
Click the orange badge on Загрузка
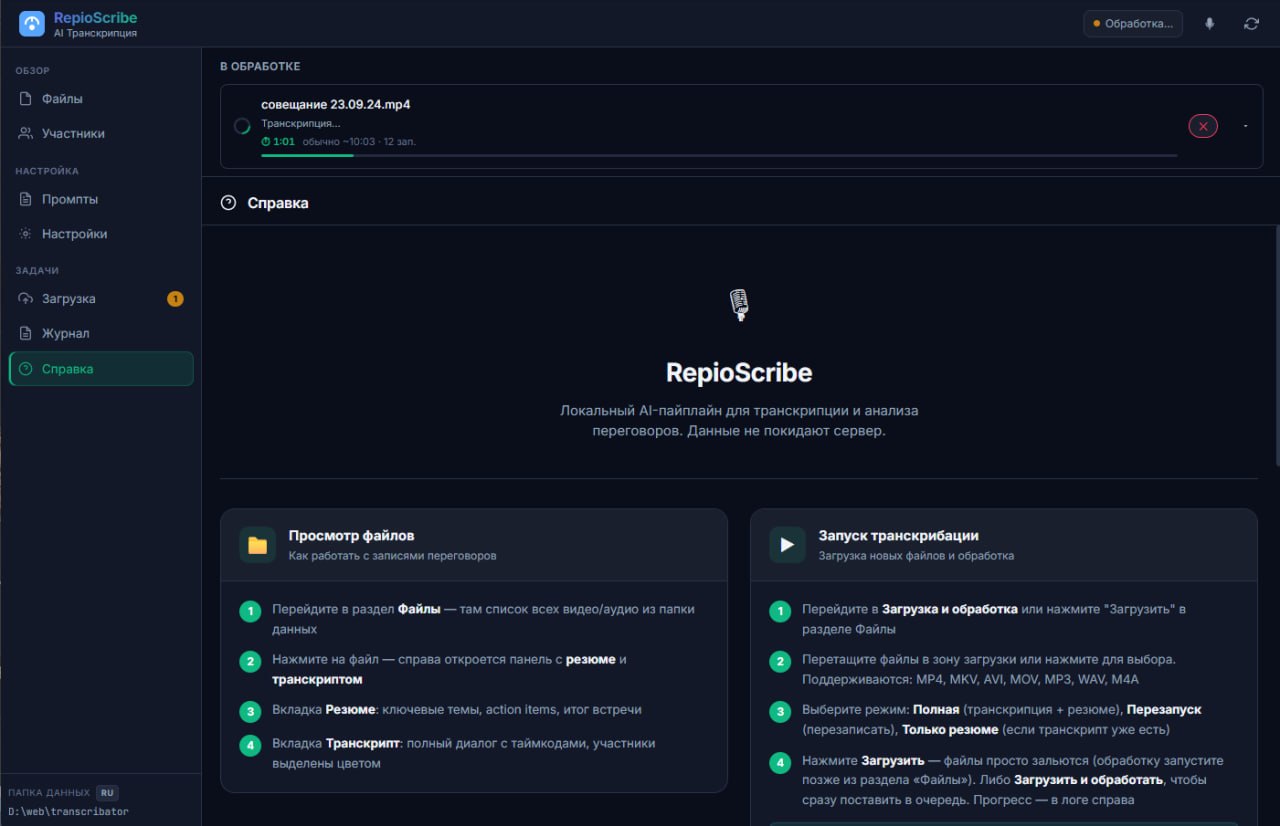pyautogui.click(x=175, y=299)
